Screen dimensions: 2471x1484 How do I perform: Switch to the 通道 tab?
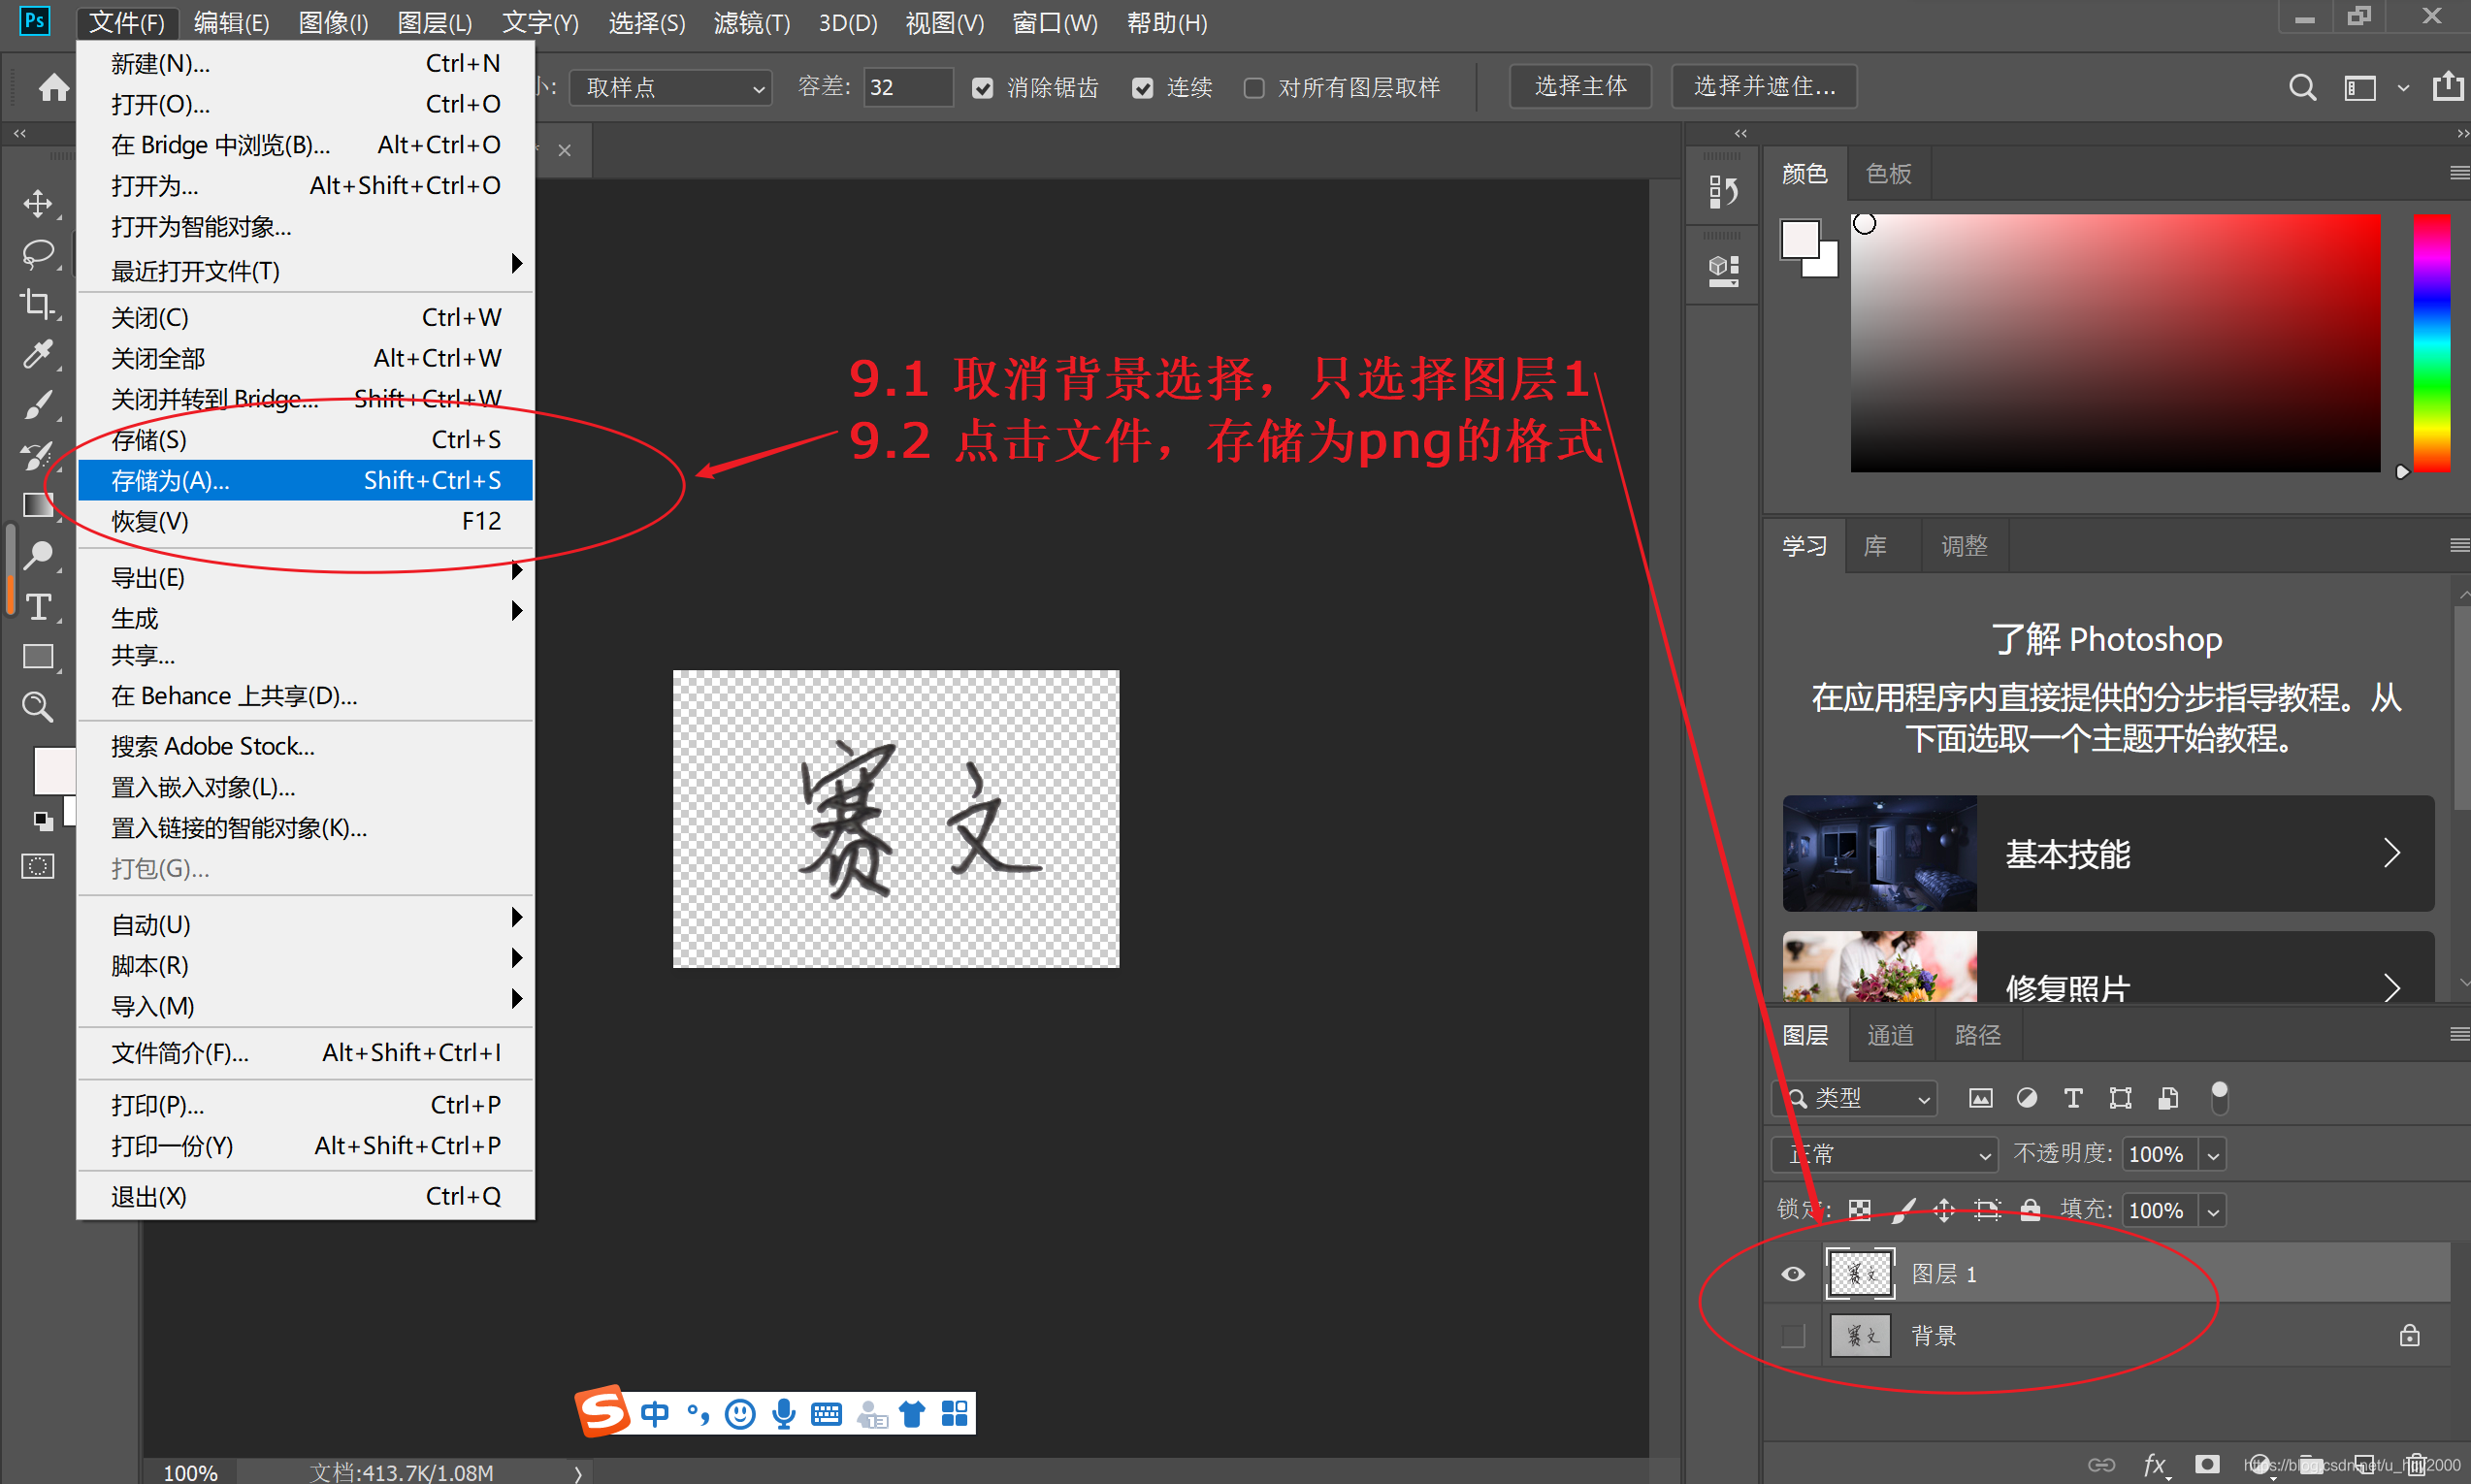(x=1890, y=1036)
